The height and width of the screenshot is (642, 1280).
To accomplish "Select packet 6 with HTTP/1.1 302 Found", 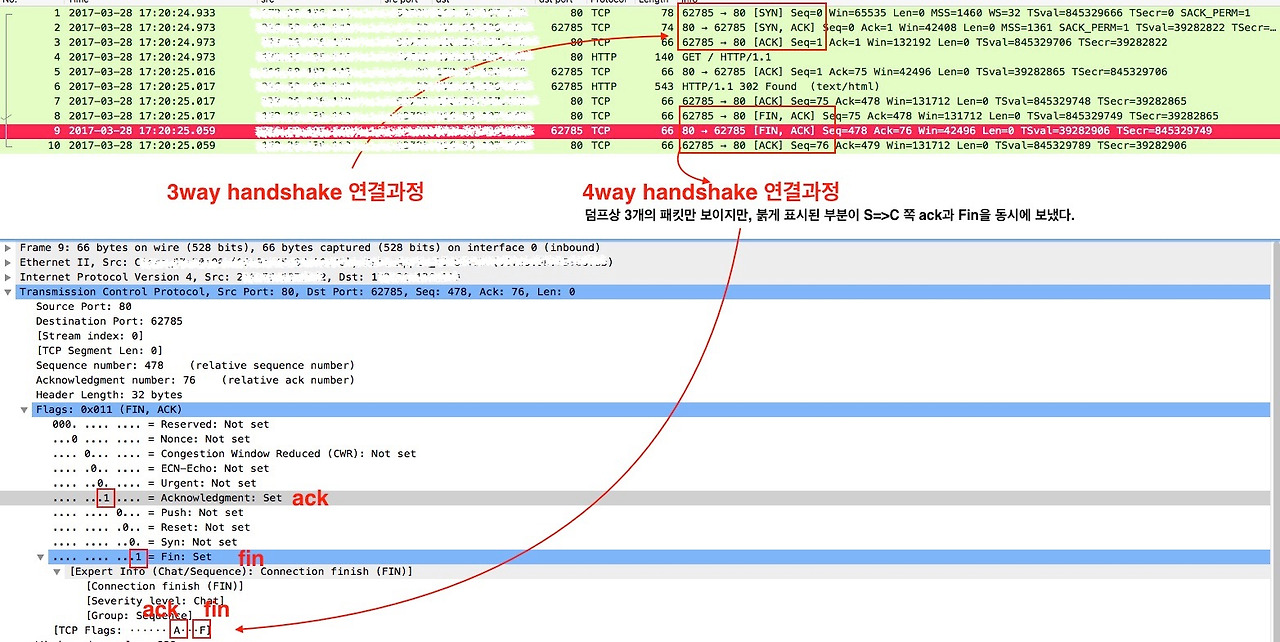I will click(x=640, y=87).
